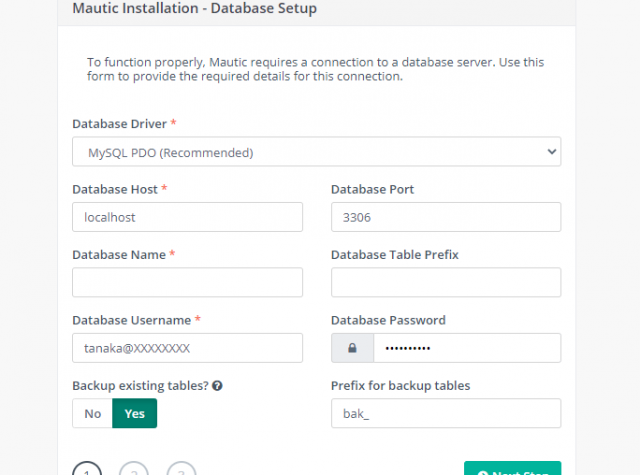Image resolution: width=640 pixels, height=475 pixels.
Task: Select Yes for Backup existing tables
Action: [134, 414]
